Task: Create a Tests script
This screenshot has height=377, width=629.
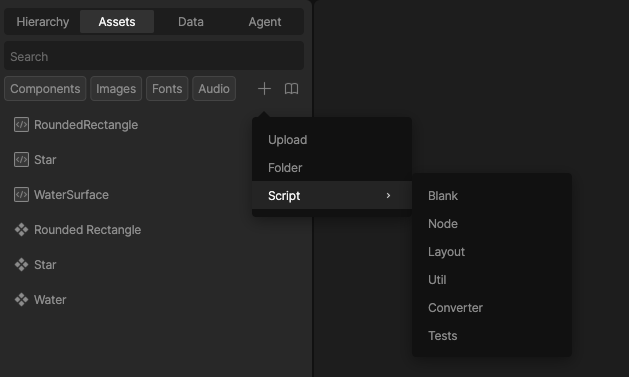Action: tap(492, 336)
